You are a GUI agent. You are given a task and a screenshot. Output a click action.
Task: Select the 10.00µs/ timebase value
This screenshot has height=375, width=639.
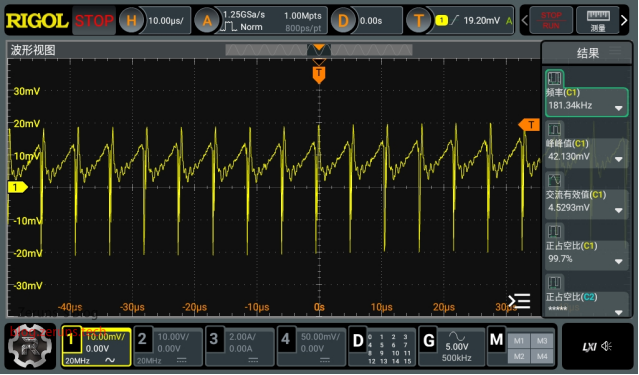click(x=166, y=20)
